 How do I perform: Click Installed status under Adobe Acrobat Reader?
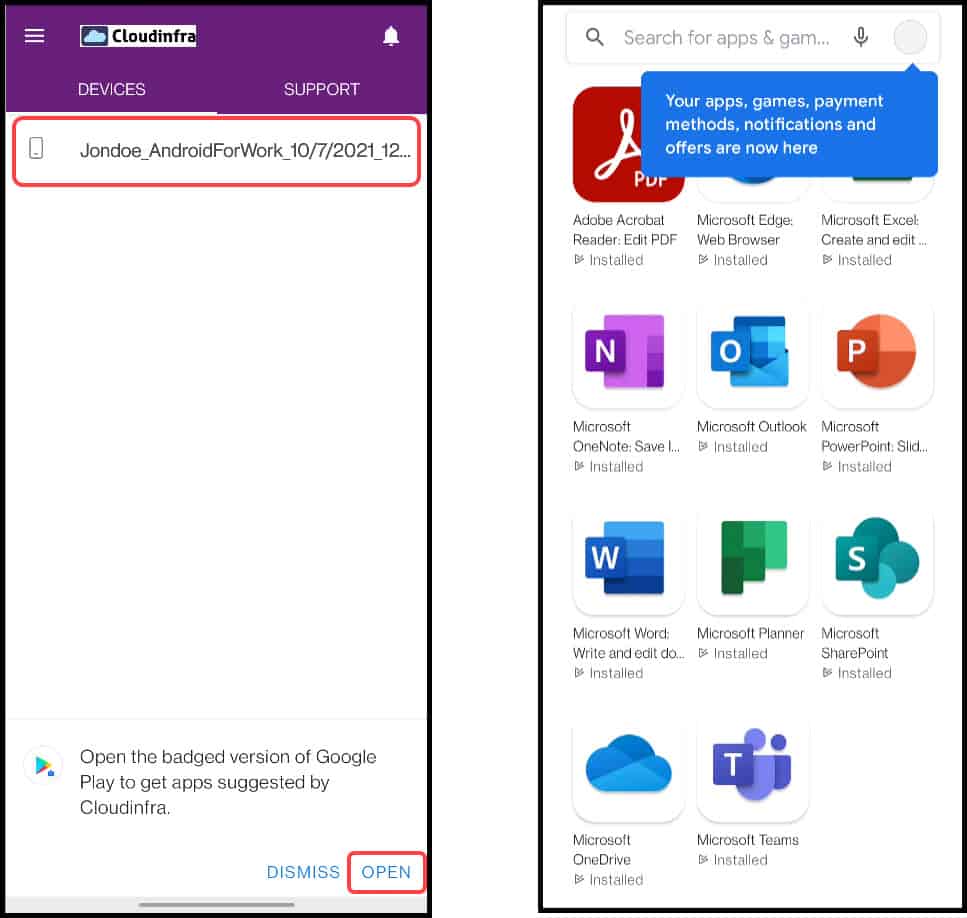tap(609, 260)
